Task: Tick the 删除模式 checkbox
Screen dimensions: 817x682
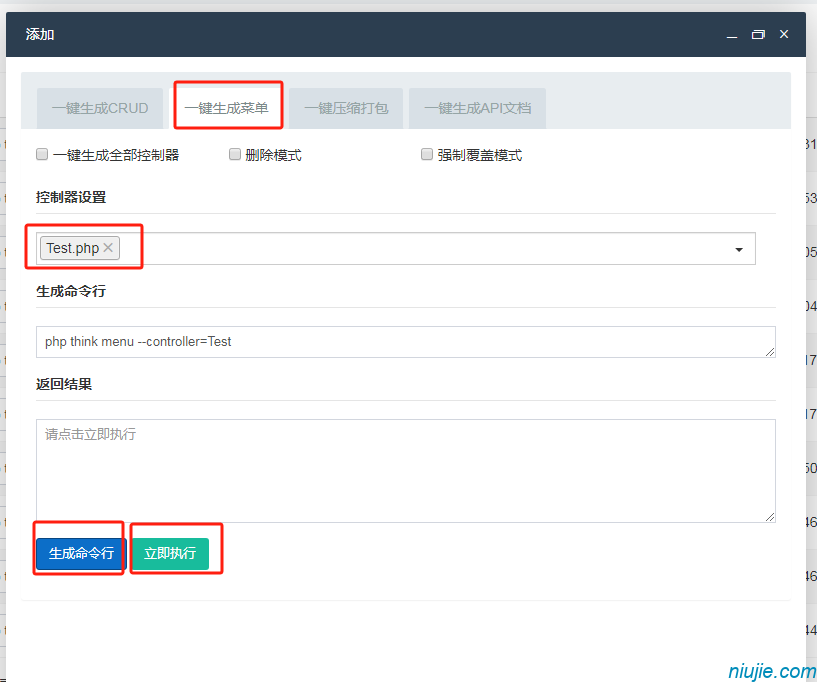Action: click(235, 155)
